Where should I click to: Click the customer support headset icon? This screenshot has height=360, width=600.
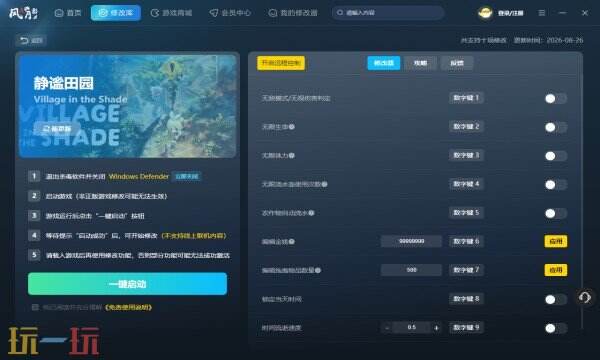[585, 297]
